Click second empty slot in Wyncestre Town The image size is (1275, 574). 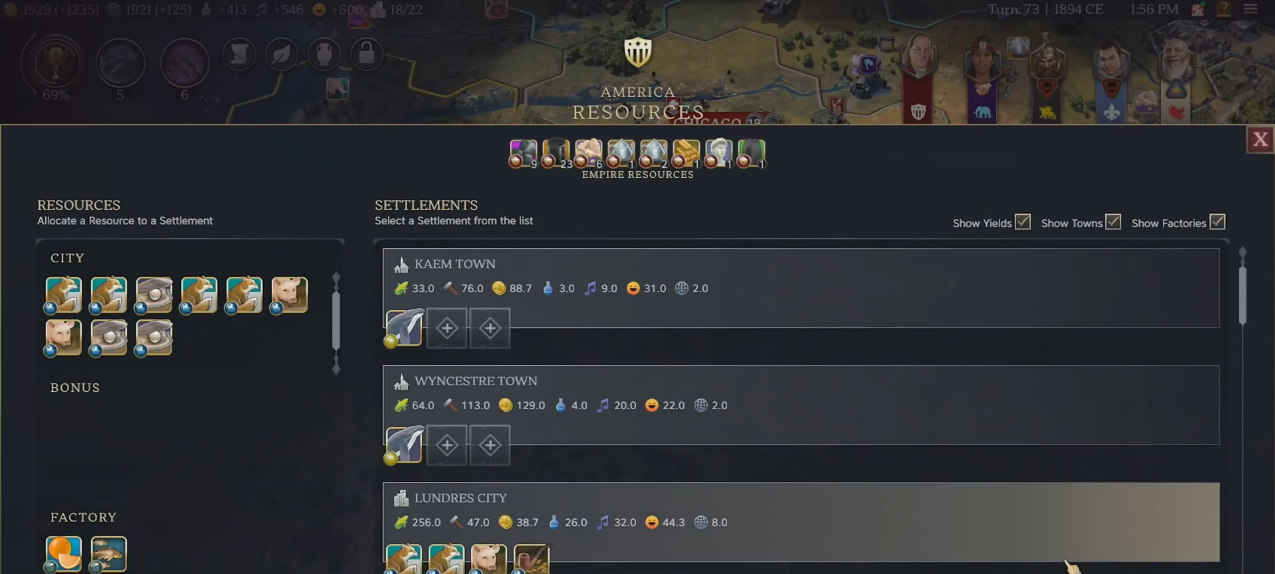pos(490,445)
